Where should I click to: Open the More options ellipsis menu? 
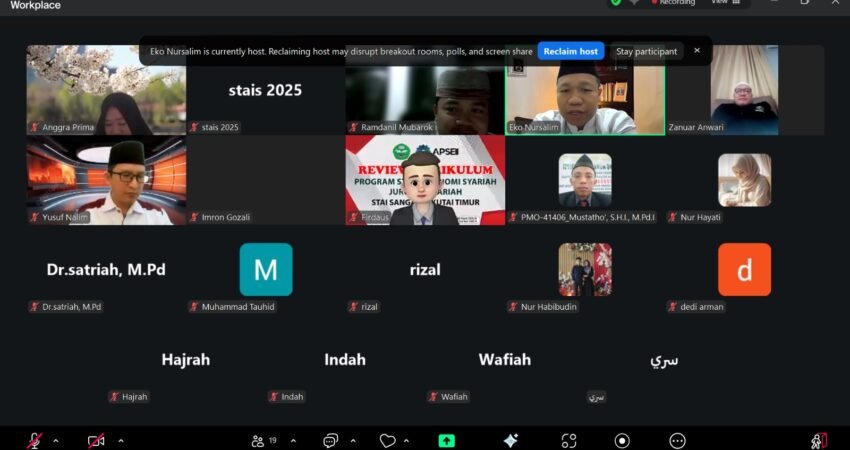[677, 440]
